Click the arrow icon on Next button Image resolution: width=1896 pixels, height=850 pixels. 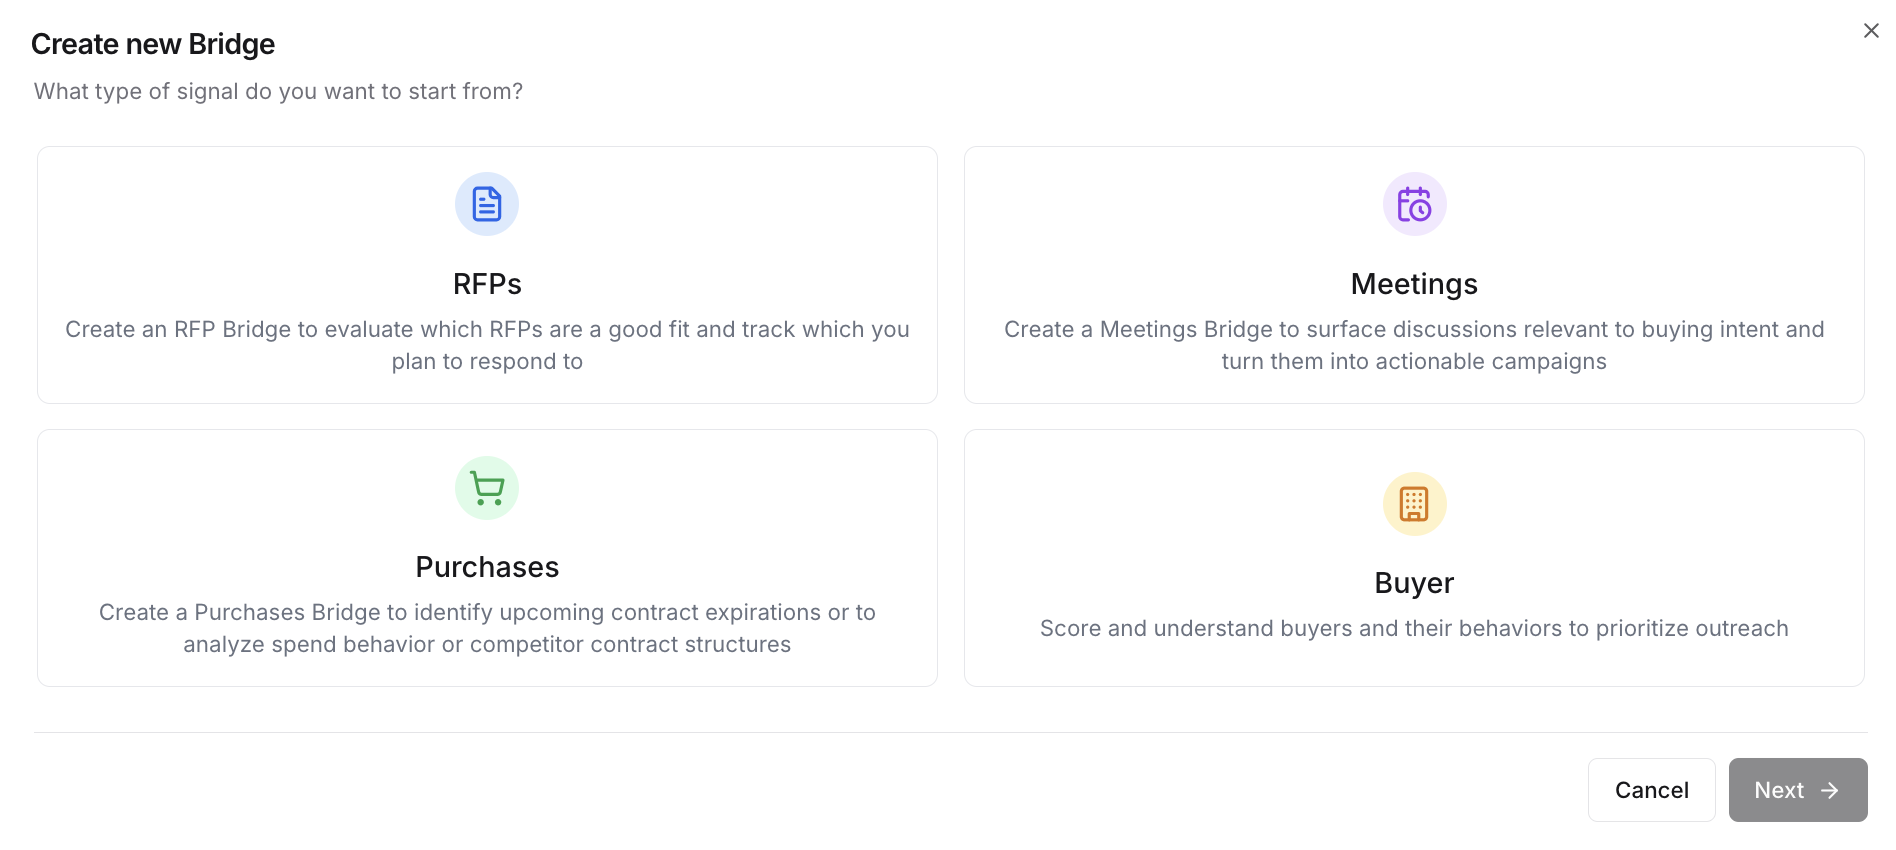pyautogui.click(x=1830, y=790)
